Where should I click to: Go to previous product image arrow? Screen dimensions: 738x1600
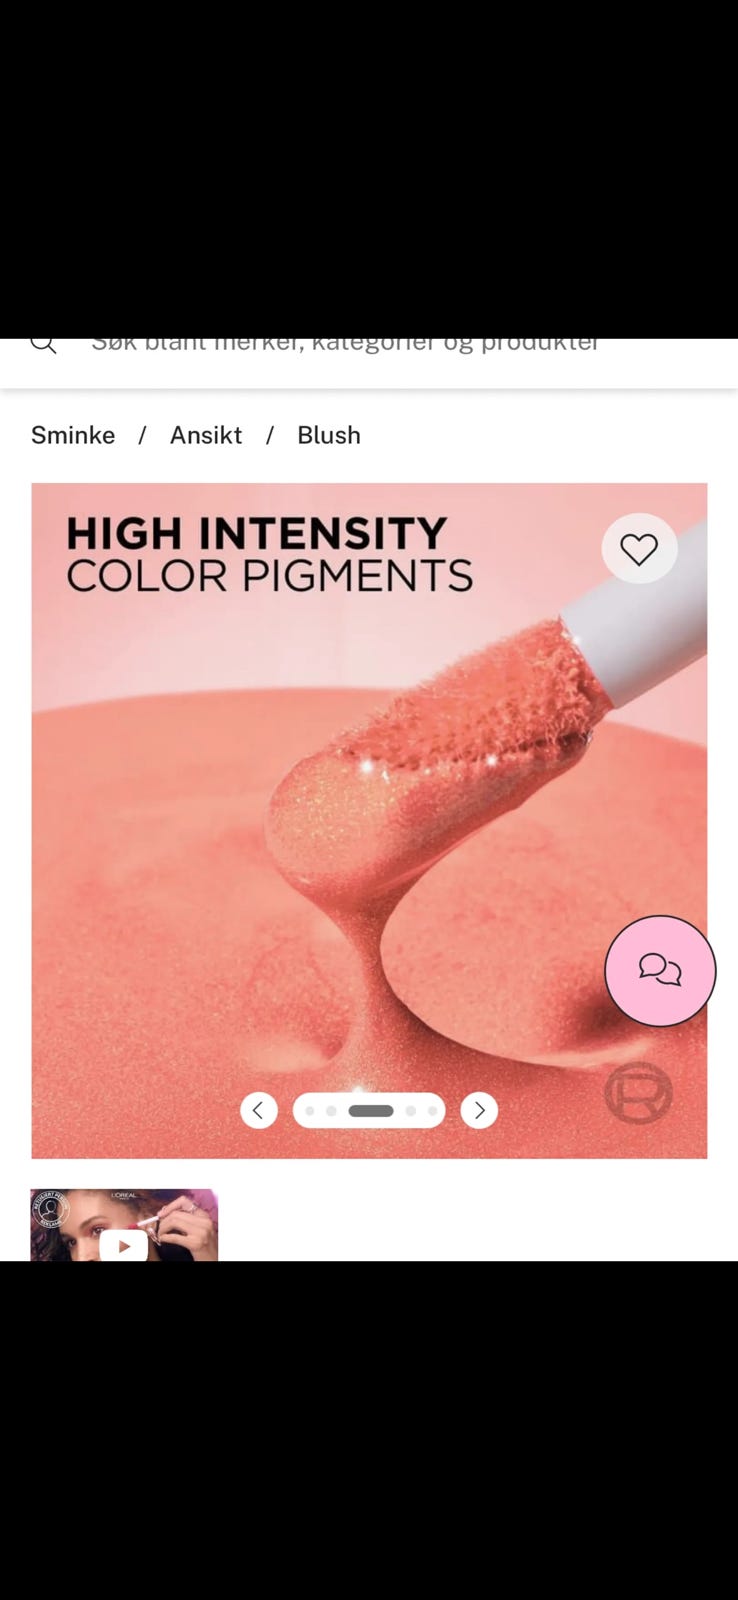(x=259, y=1110)
